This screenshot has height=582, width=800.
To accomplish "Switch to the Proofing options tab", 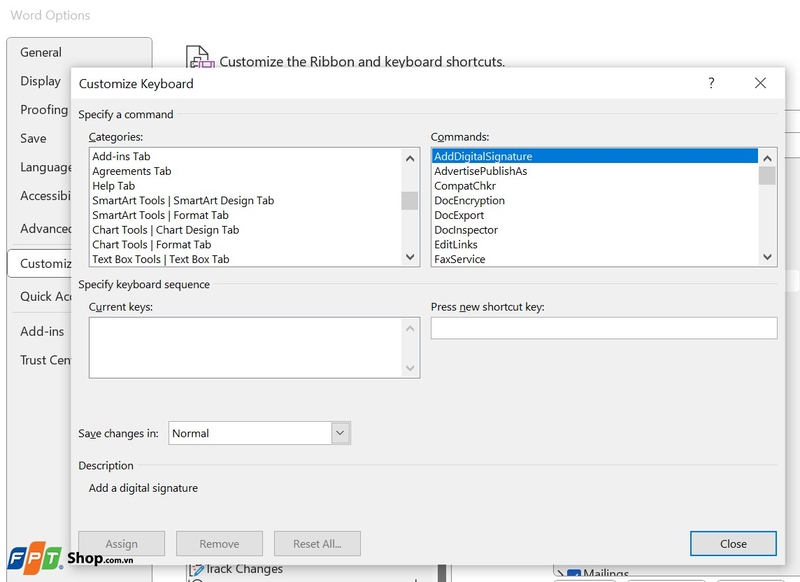I will tap(43, 110).
